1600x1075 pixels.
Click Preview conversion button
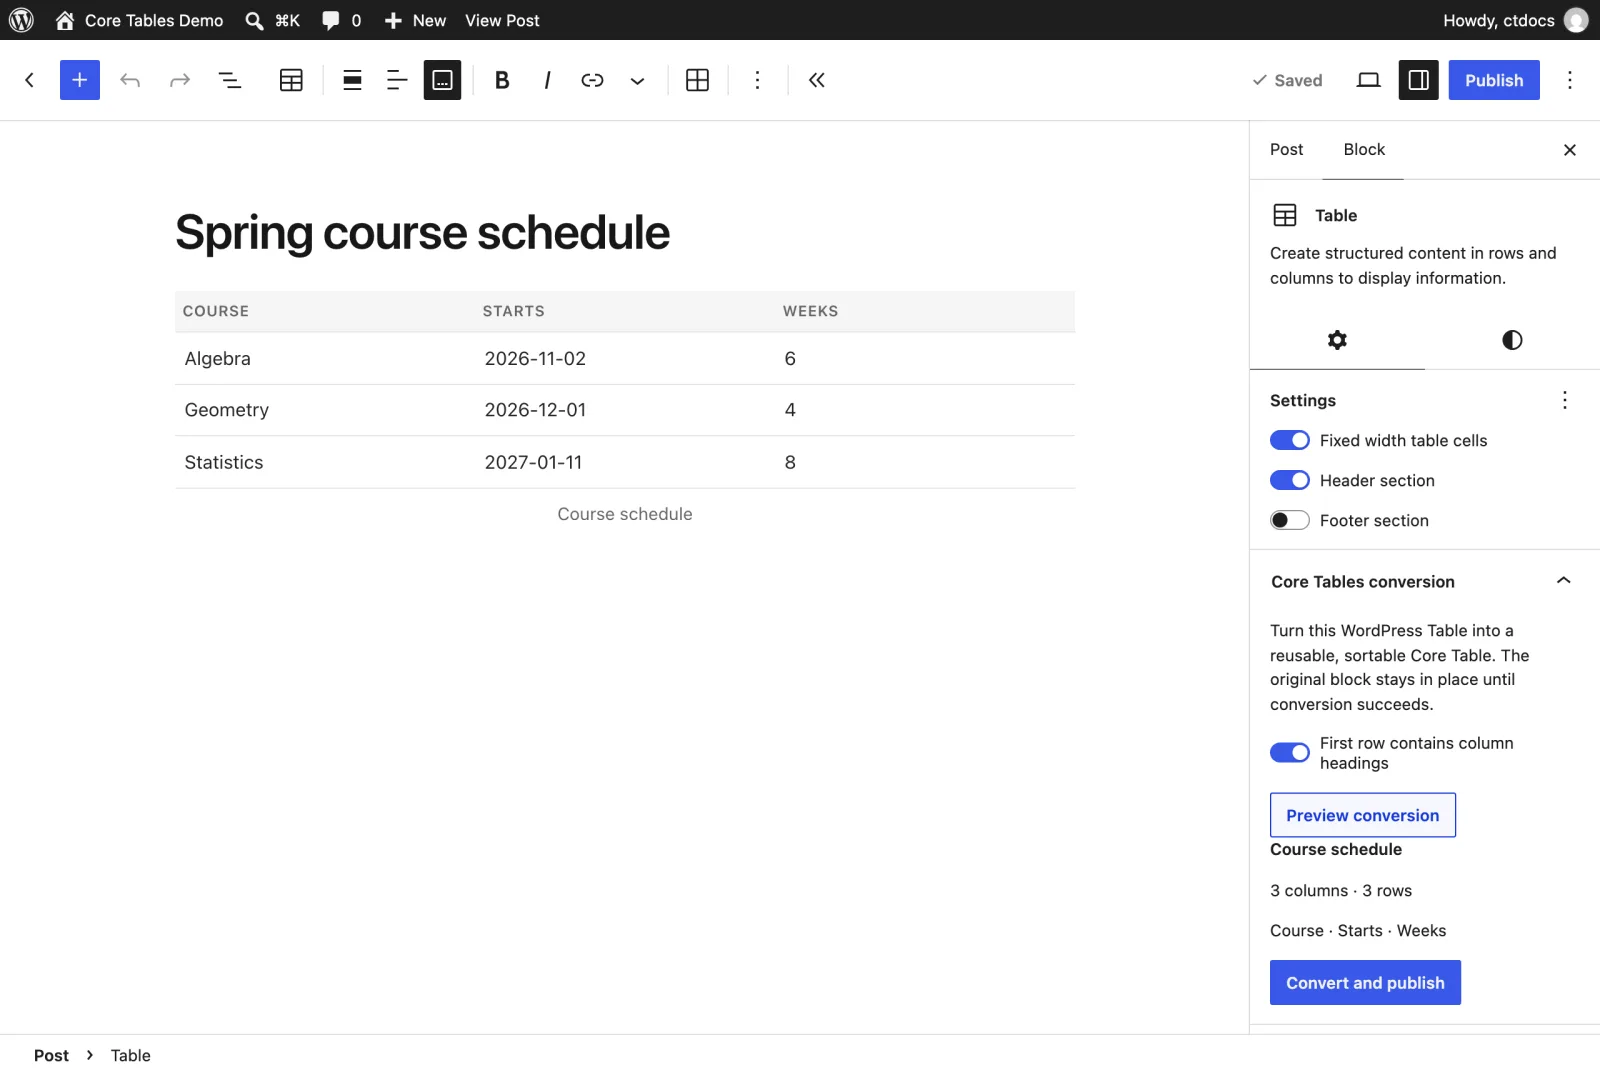1362,815
